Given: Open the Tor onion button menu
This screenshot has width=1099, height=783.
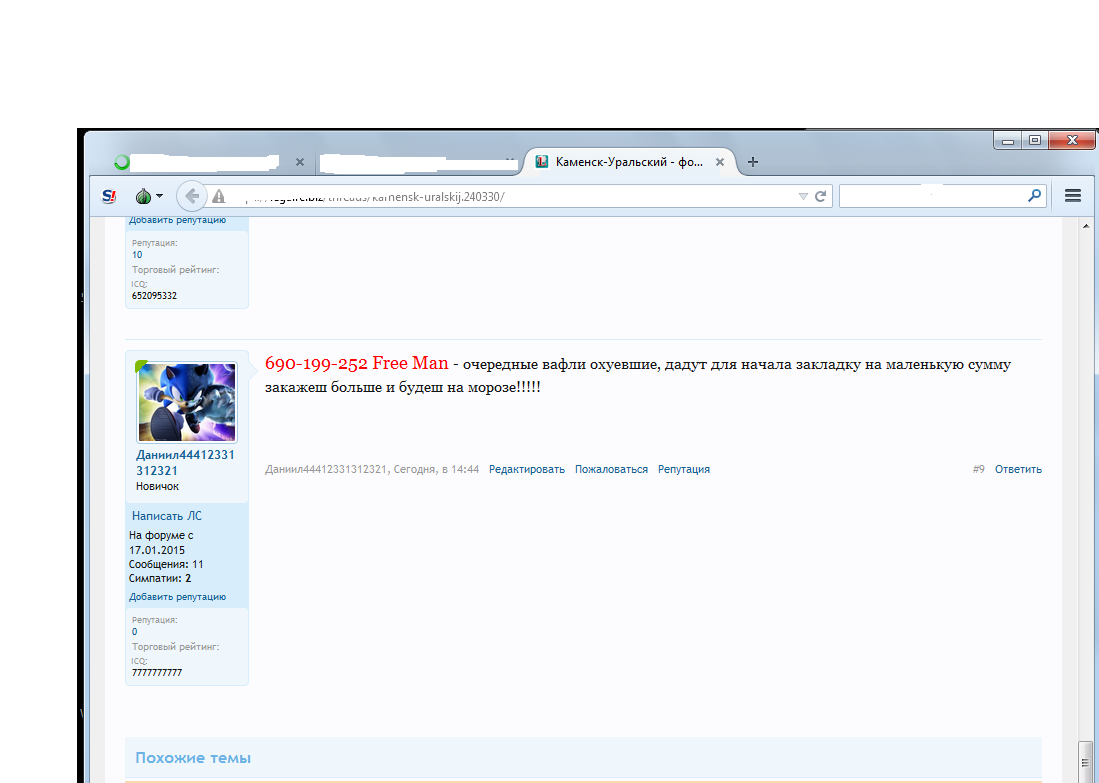Looking at the screenshot, I should coord(149,196).
